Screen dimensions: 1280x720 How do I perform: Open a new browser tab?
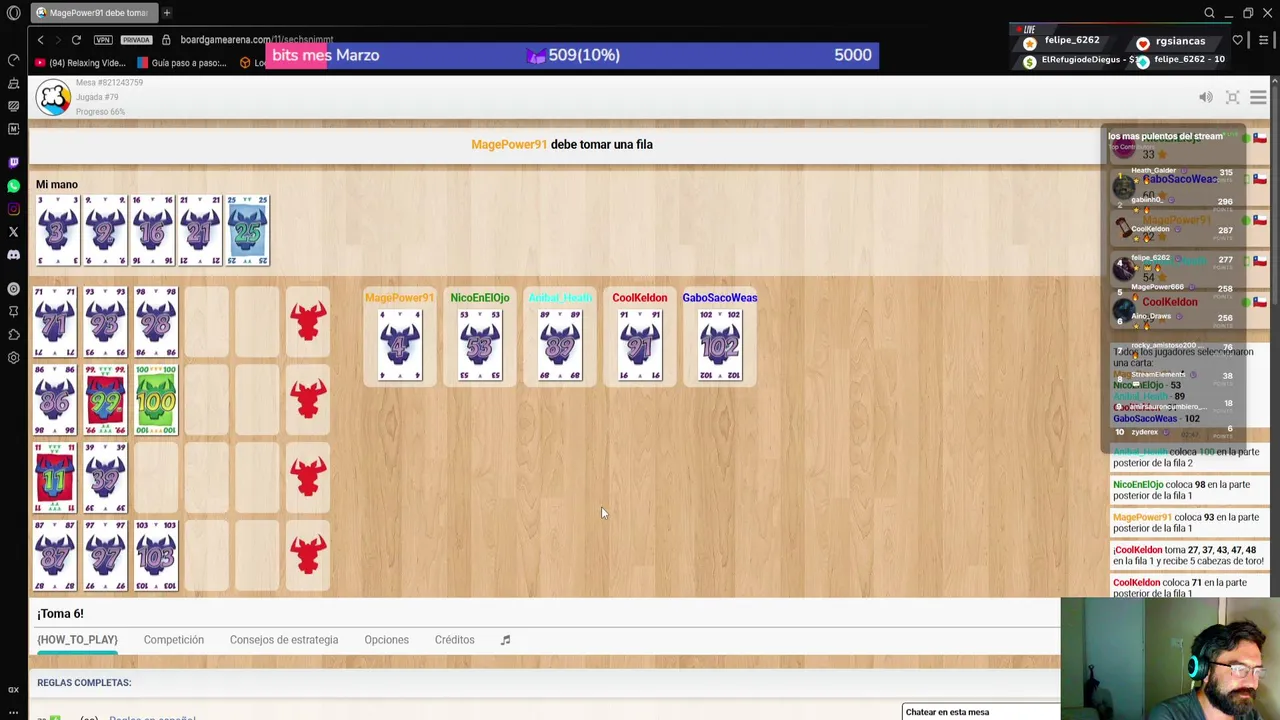point(167,13)
